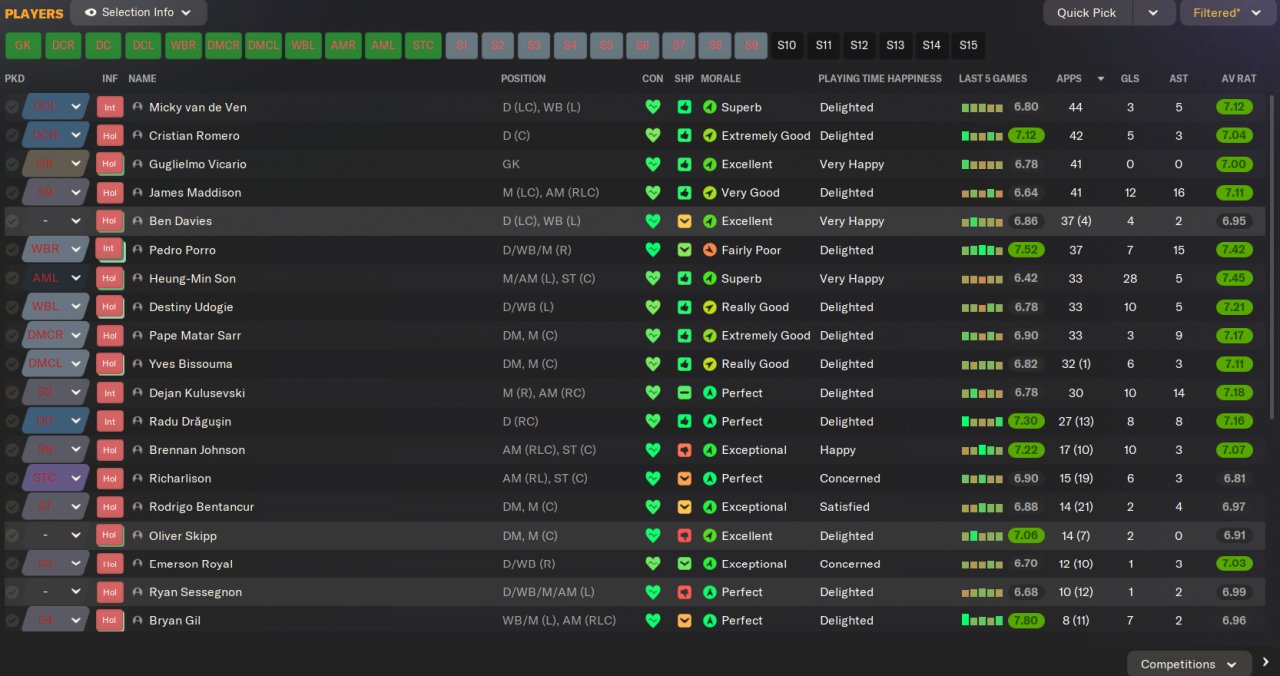Click James Maddison's Very Good morale icon
1280x676 pixels.
coord(710,192)
